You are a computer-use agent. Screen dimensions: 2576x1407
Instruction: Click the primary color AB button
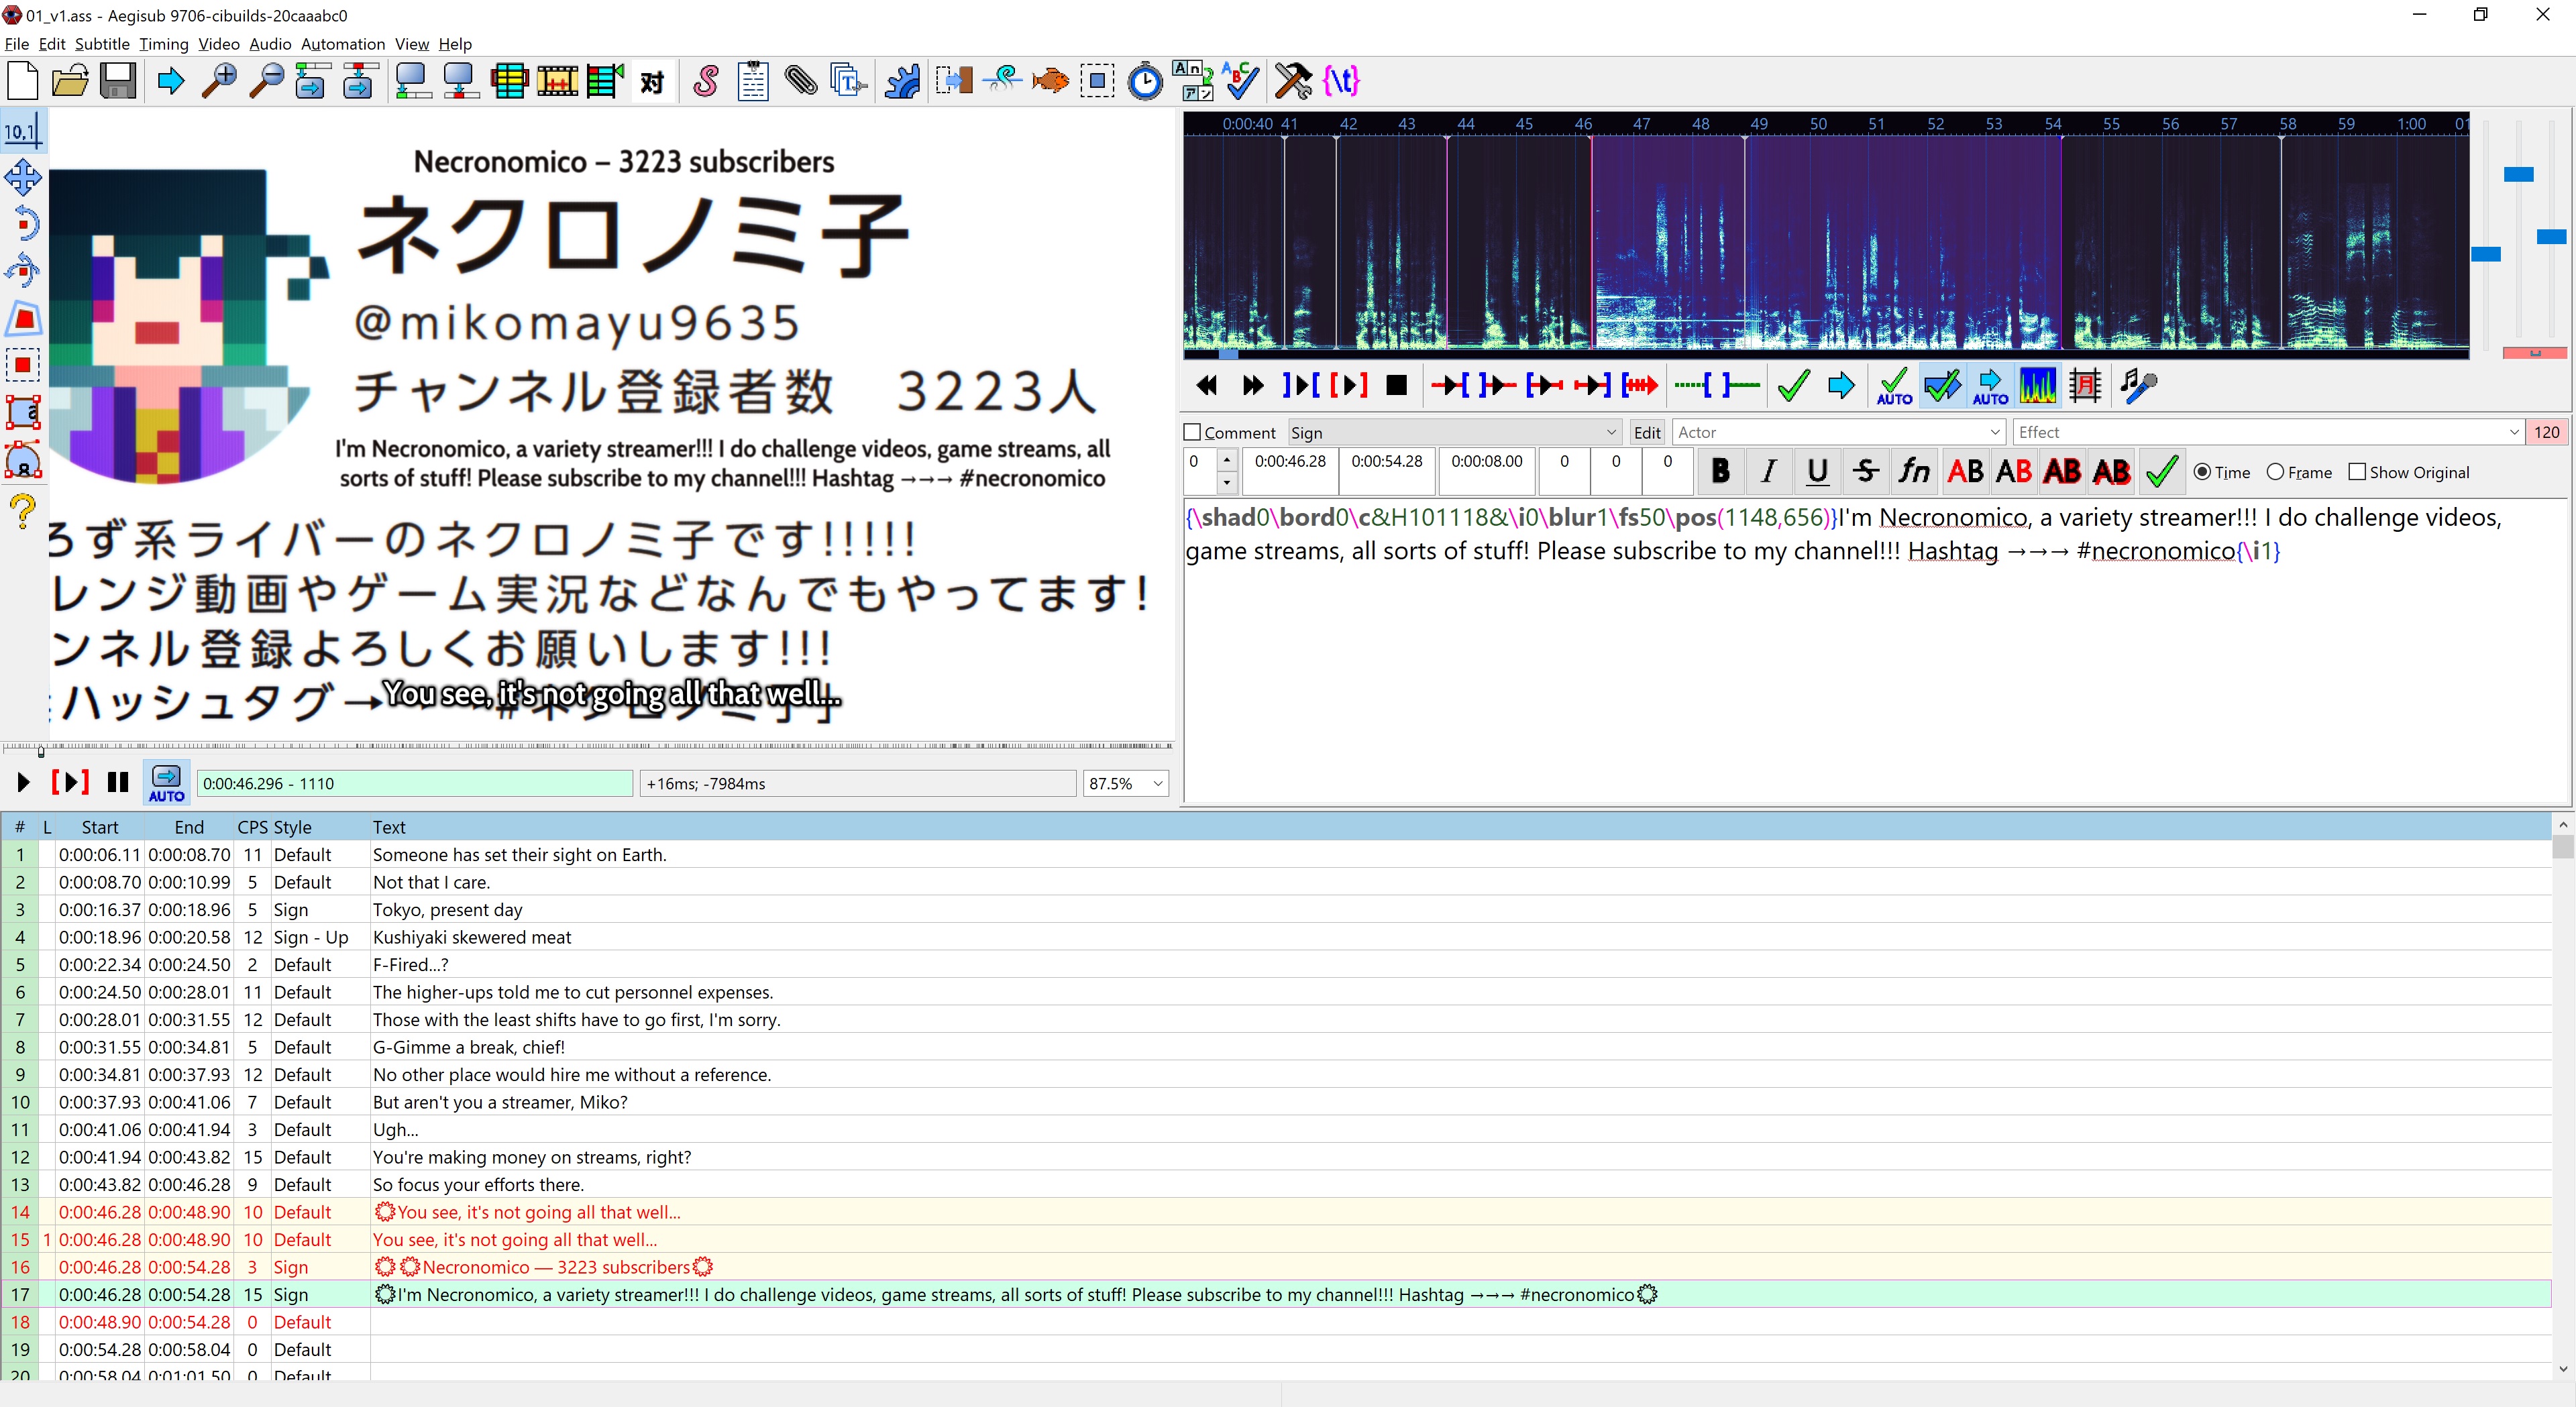pyautogui.click(x=1965, y=471)
